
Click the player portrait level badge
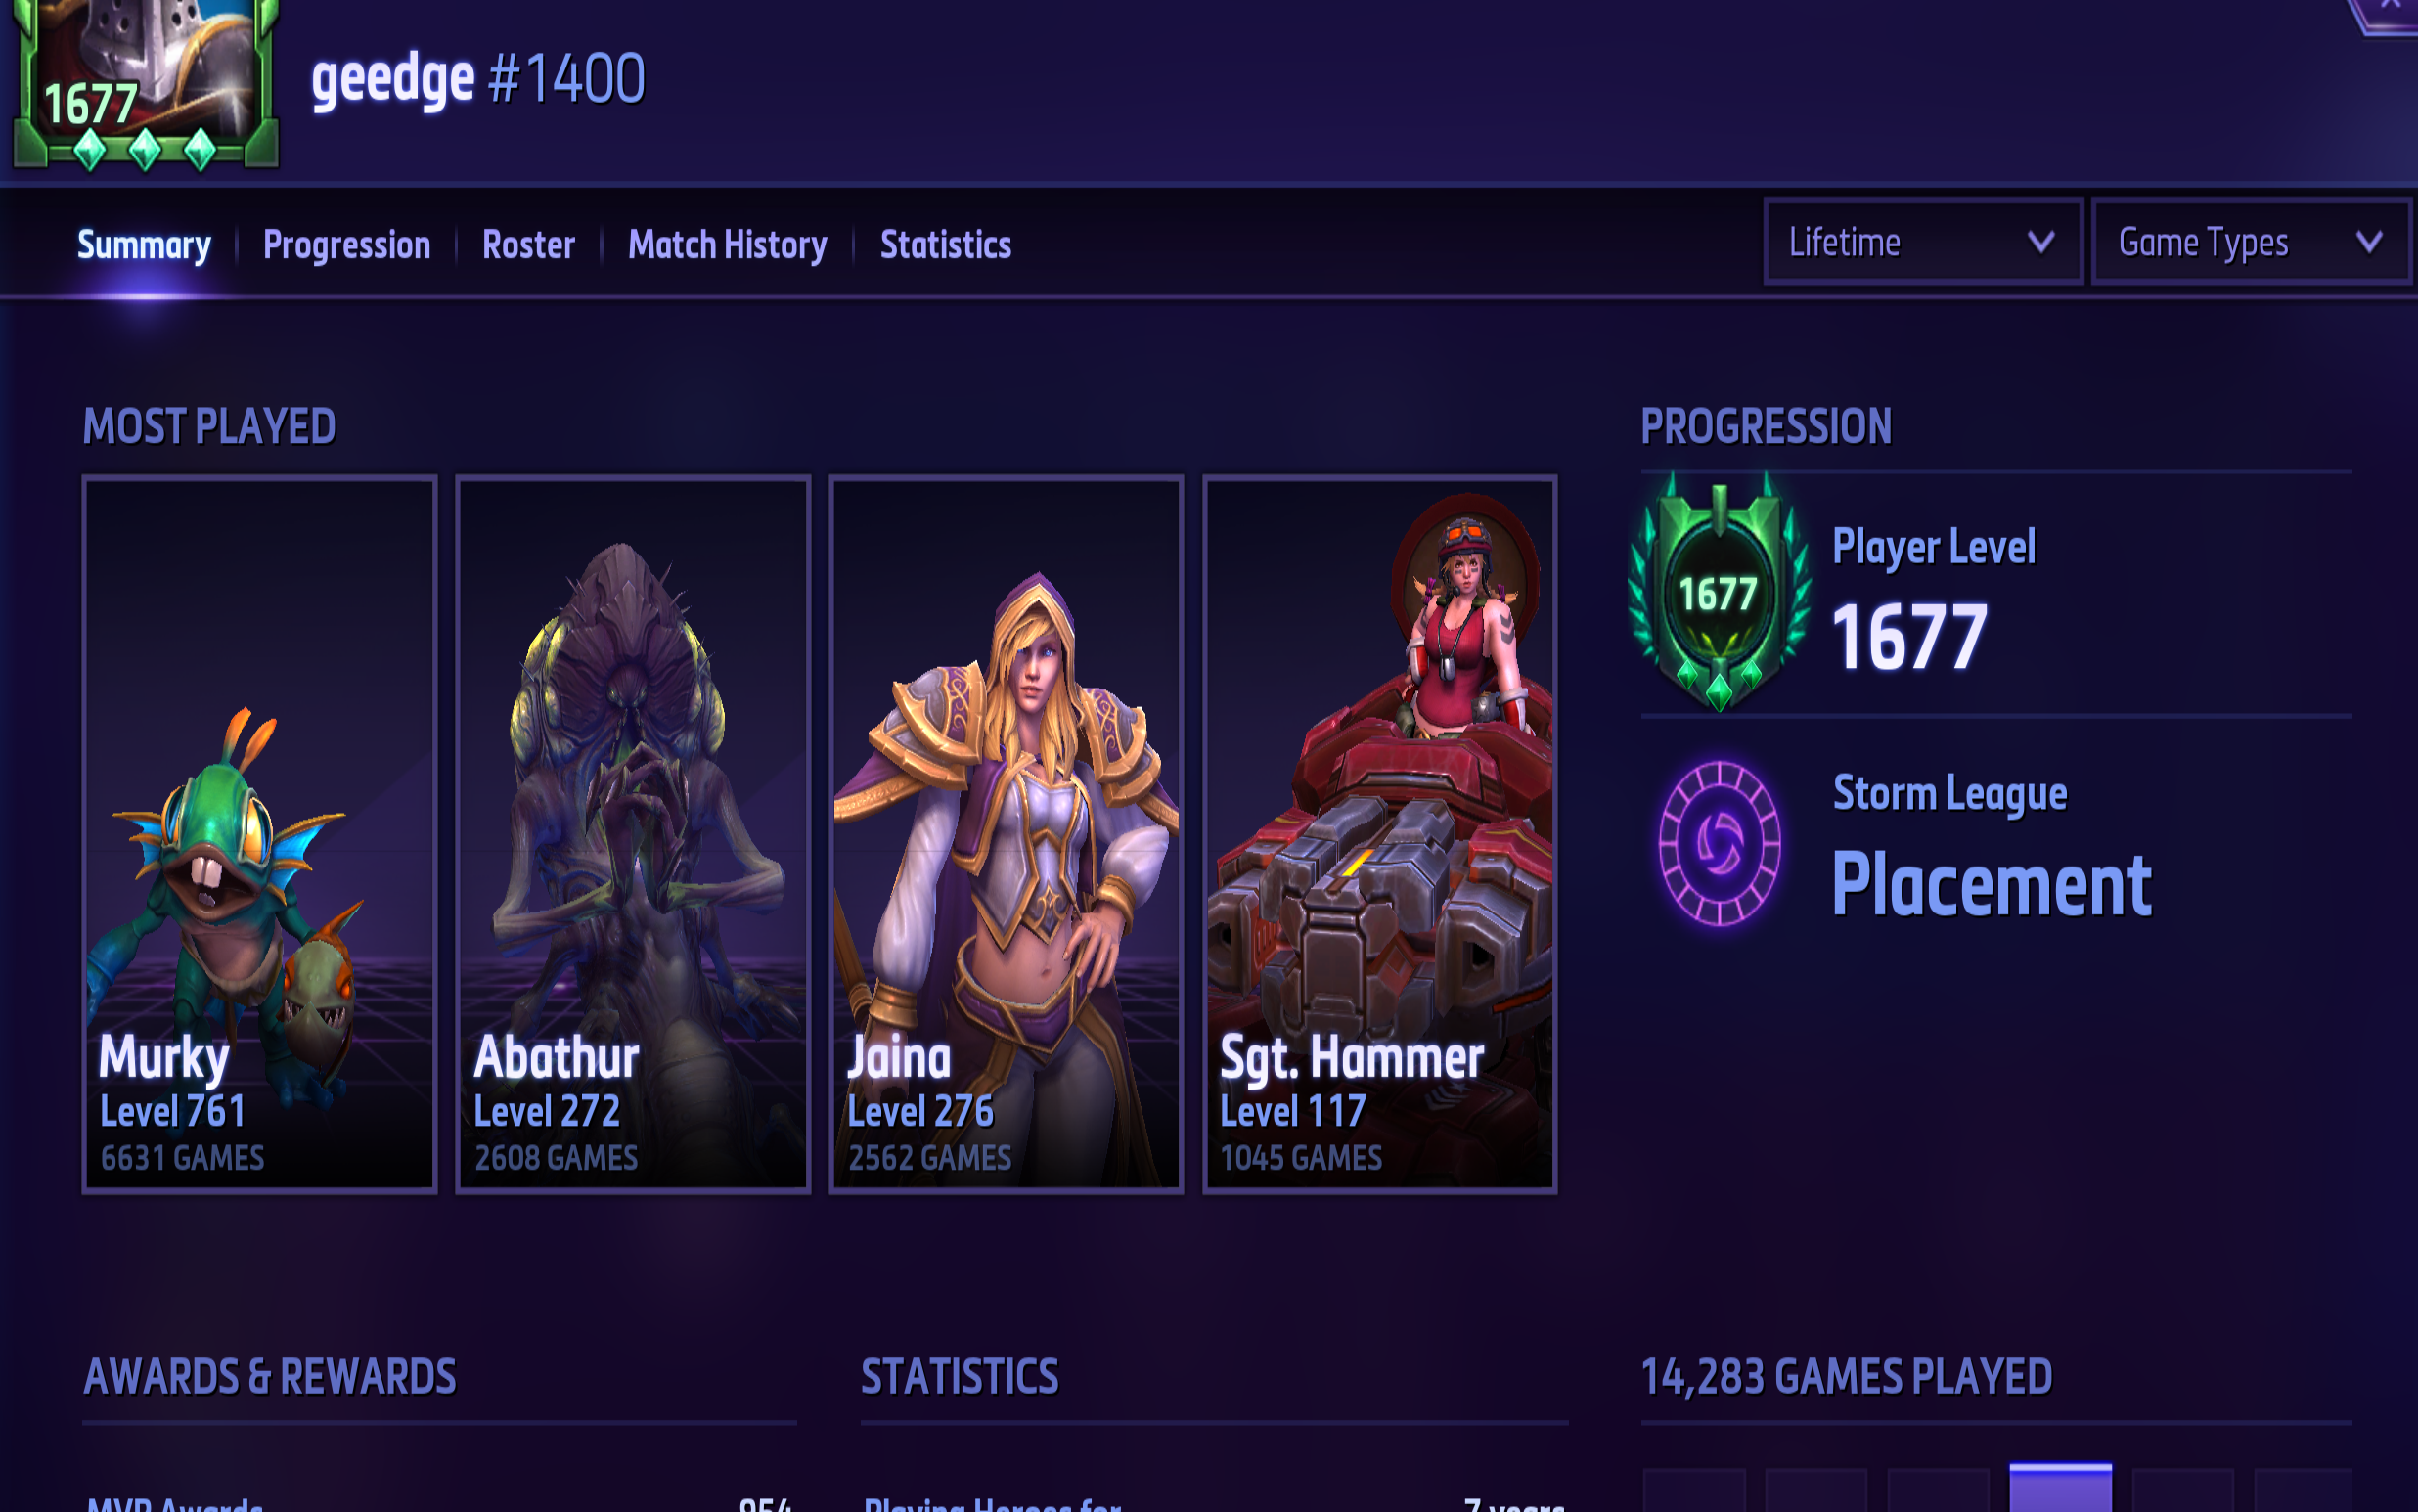click(x=145, y=85)
